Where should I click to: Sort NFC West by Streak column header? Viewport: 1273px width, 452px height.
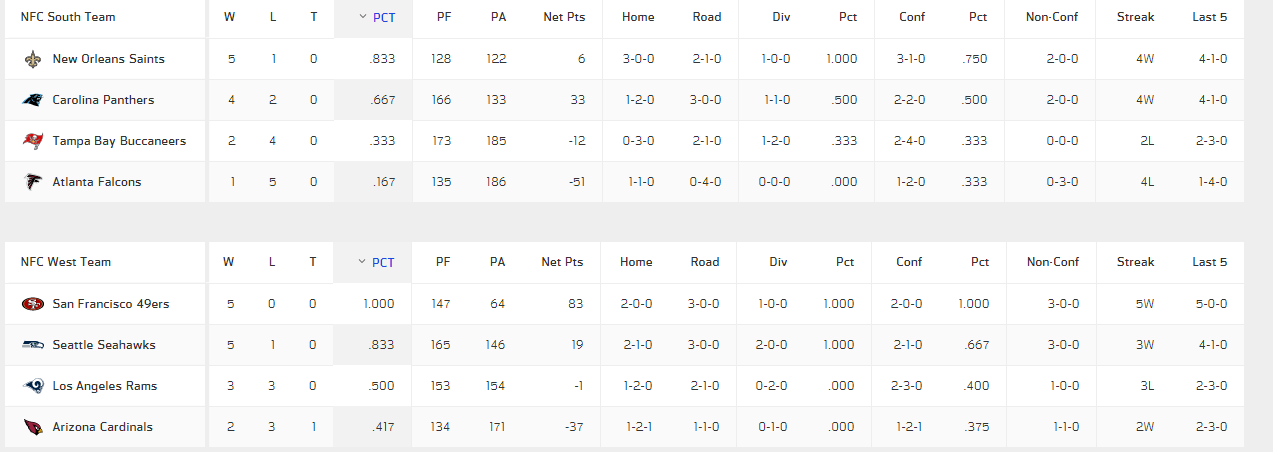[x=1135, y=262]
